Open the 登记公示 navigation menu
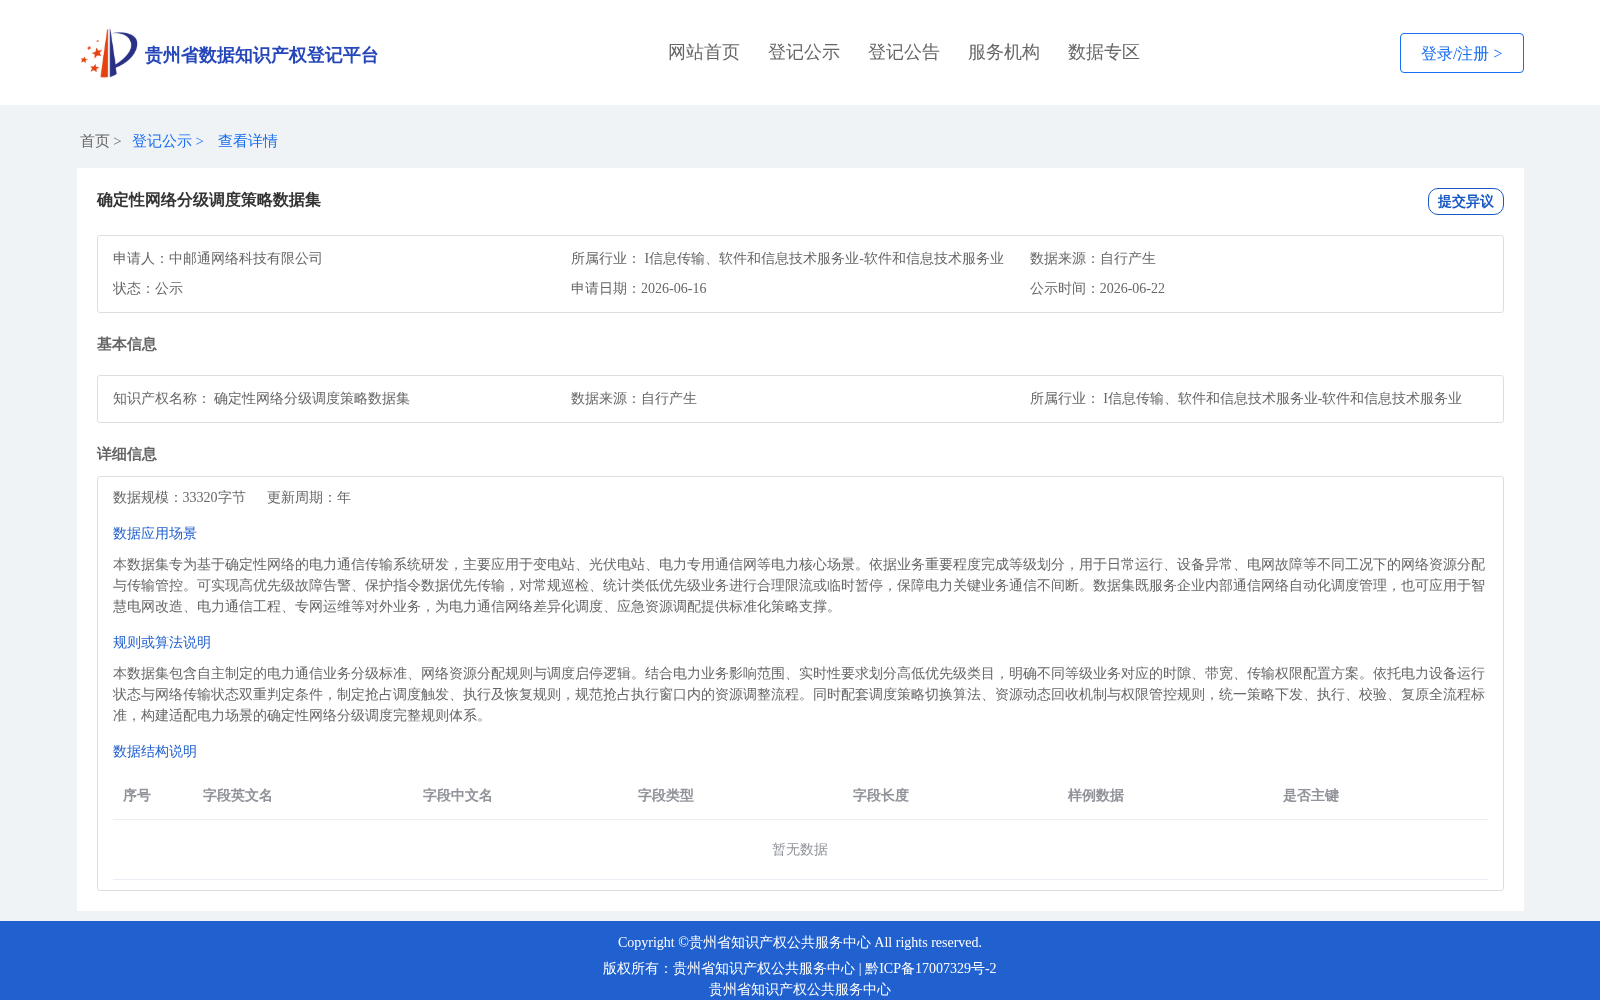1600x1000 pixels. [x=804, y=52]
